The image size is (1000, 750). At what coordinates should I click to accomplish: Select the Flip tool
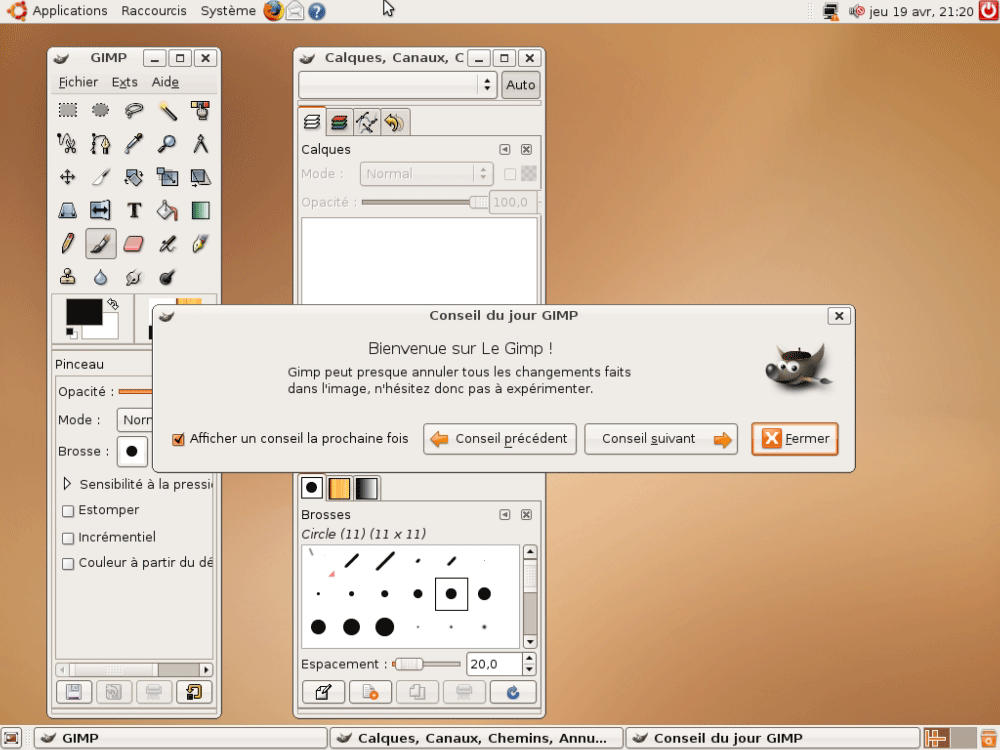(101, 210)
